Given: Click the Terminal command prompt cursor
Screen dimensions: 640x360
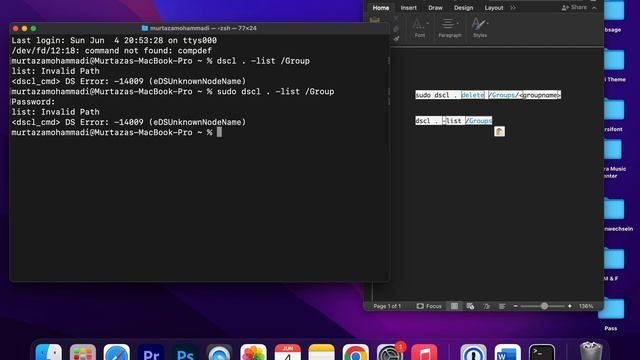Looking at the screenshot, I should 219,132.
